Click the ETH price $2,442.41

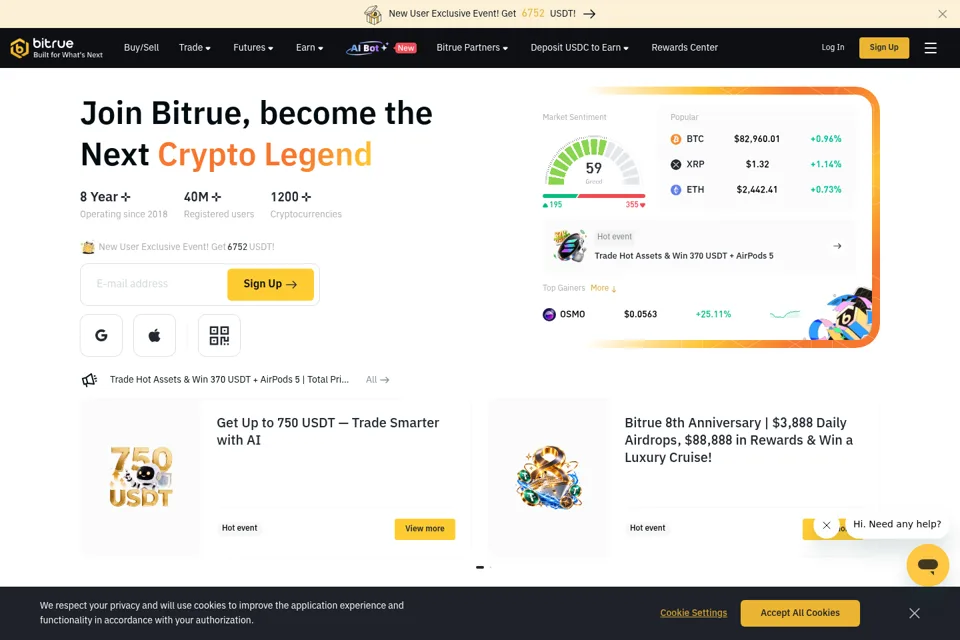pyautogui.click(x=757, y=190)
